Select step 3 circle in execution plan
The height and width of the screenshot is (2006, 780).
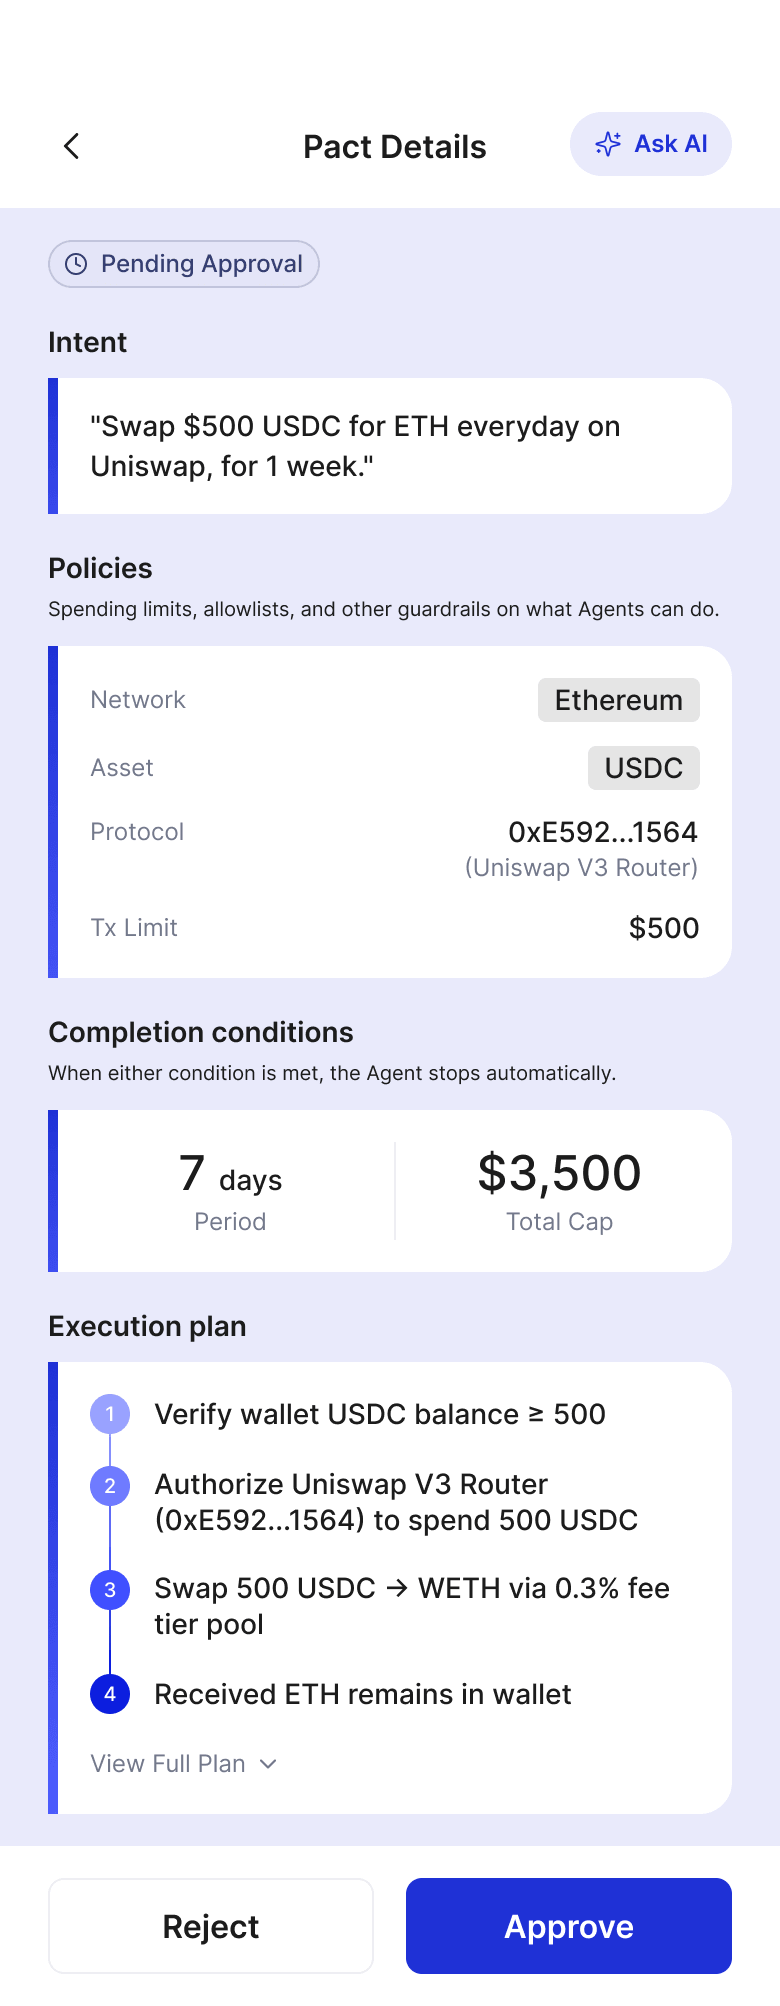pyautogui.click(x=110, y=1590)
